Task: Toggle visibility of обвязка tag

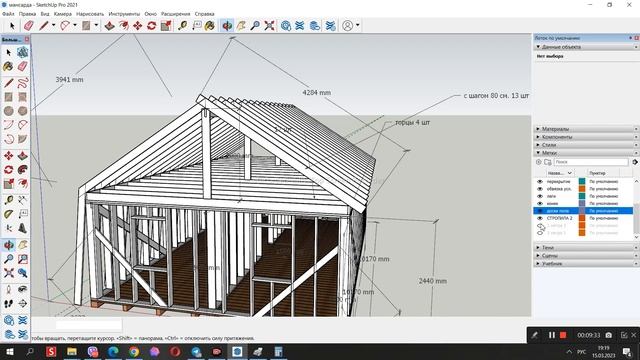Action: [x=540, y=189]
